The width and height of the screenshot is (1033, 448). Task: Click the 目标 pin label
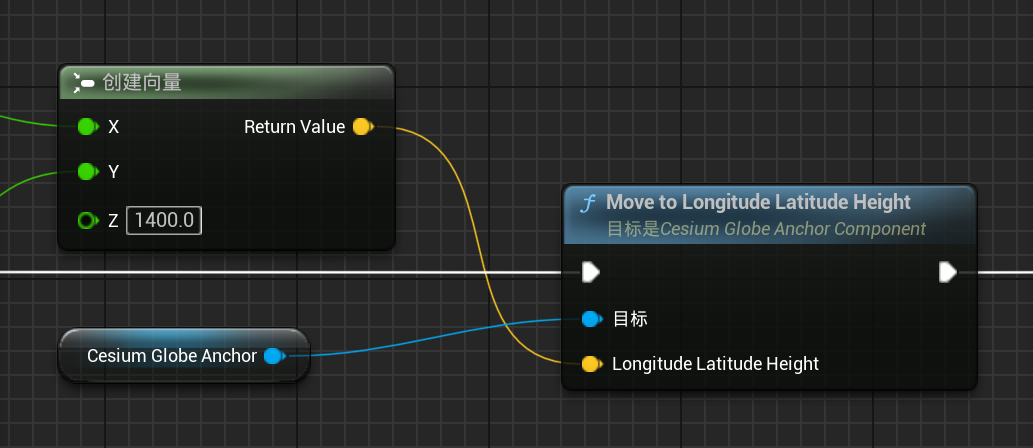[630, 320]
